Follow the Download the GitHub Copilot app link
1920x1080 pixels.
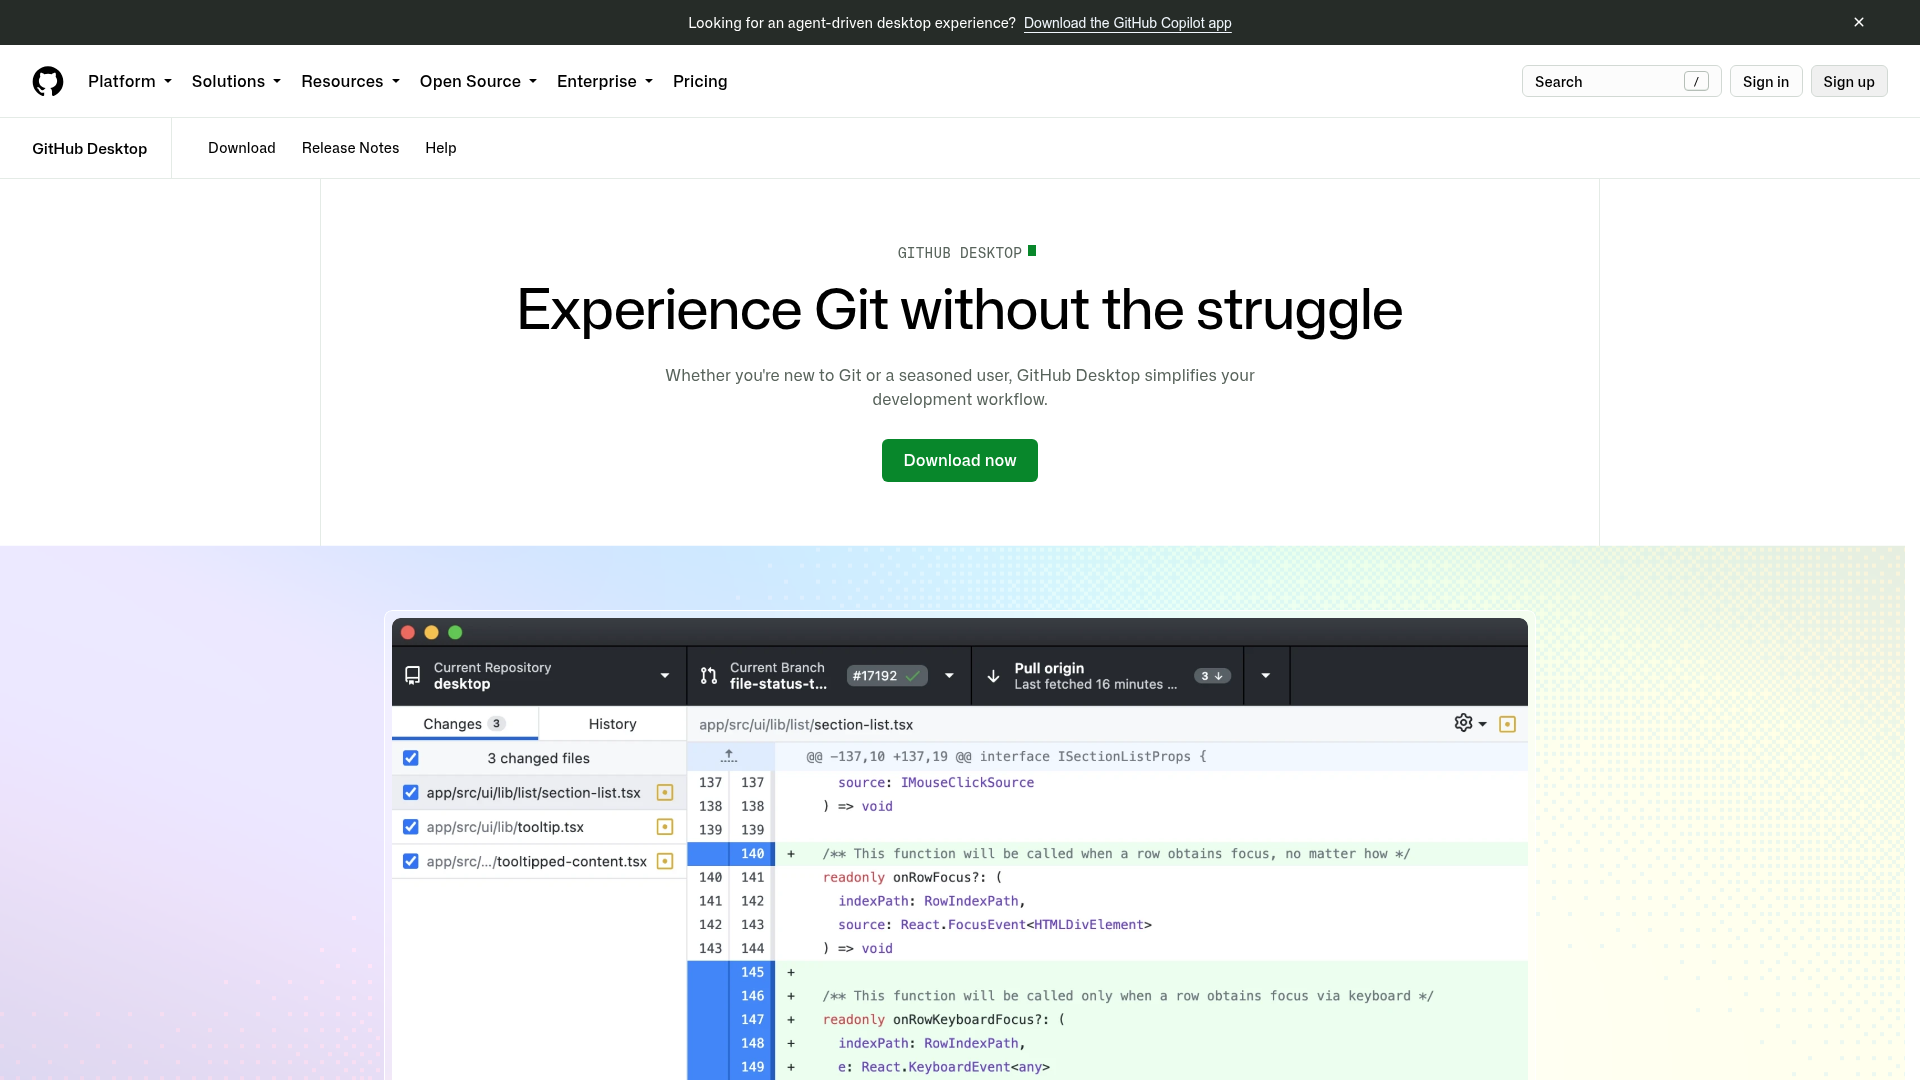coord(1128,23)
